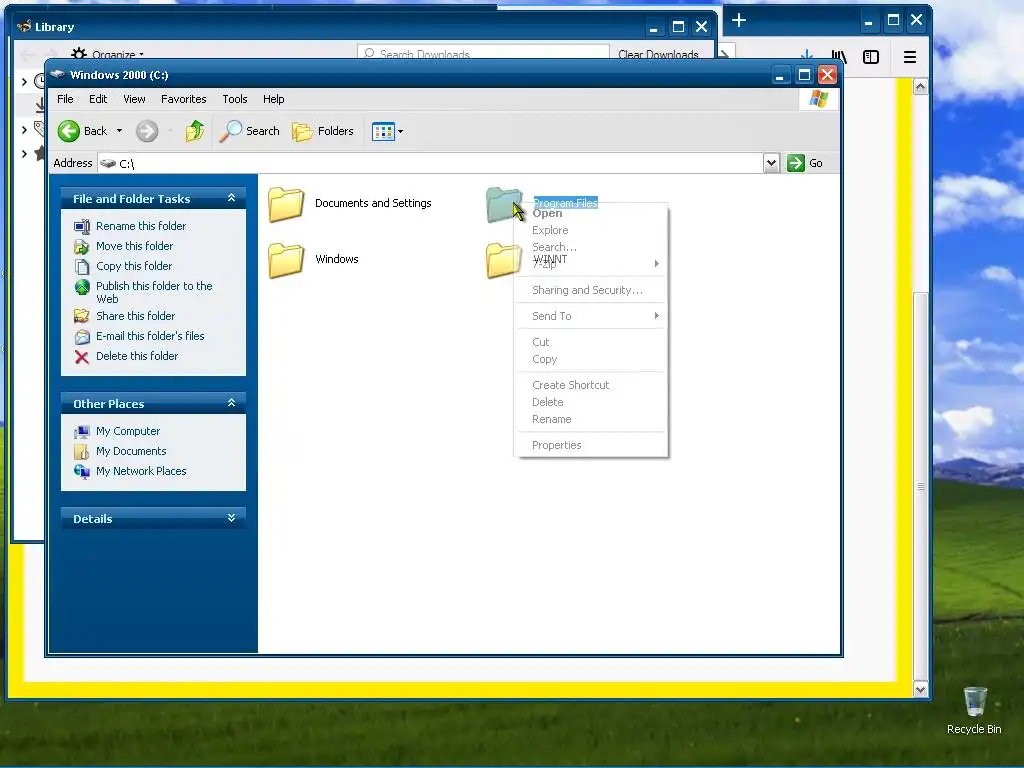Select the Documents and Settings folder icon
This screenshot has height=768, width=1024.
click(285, 204)
